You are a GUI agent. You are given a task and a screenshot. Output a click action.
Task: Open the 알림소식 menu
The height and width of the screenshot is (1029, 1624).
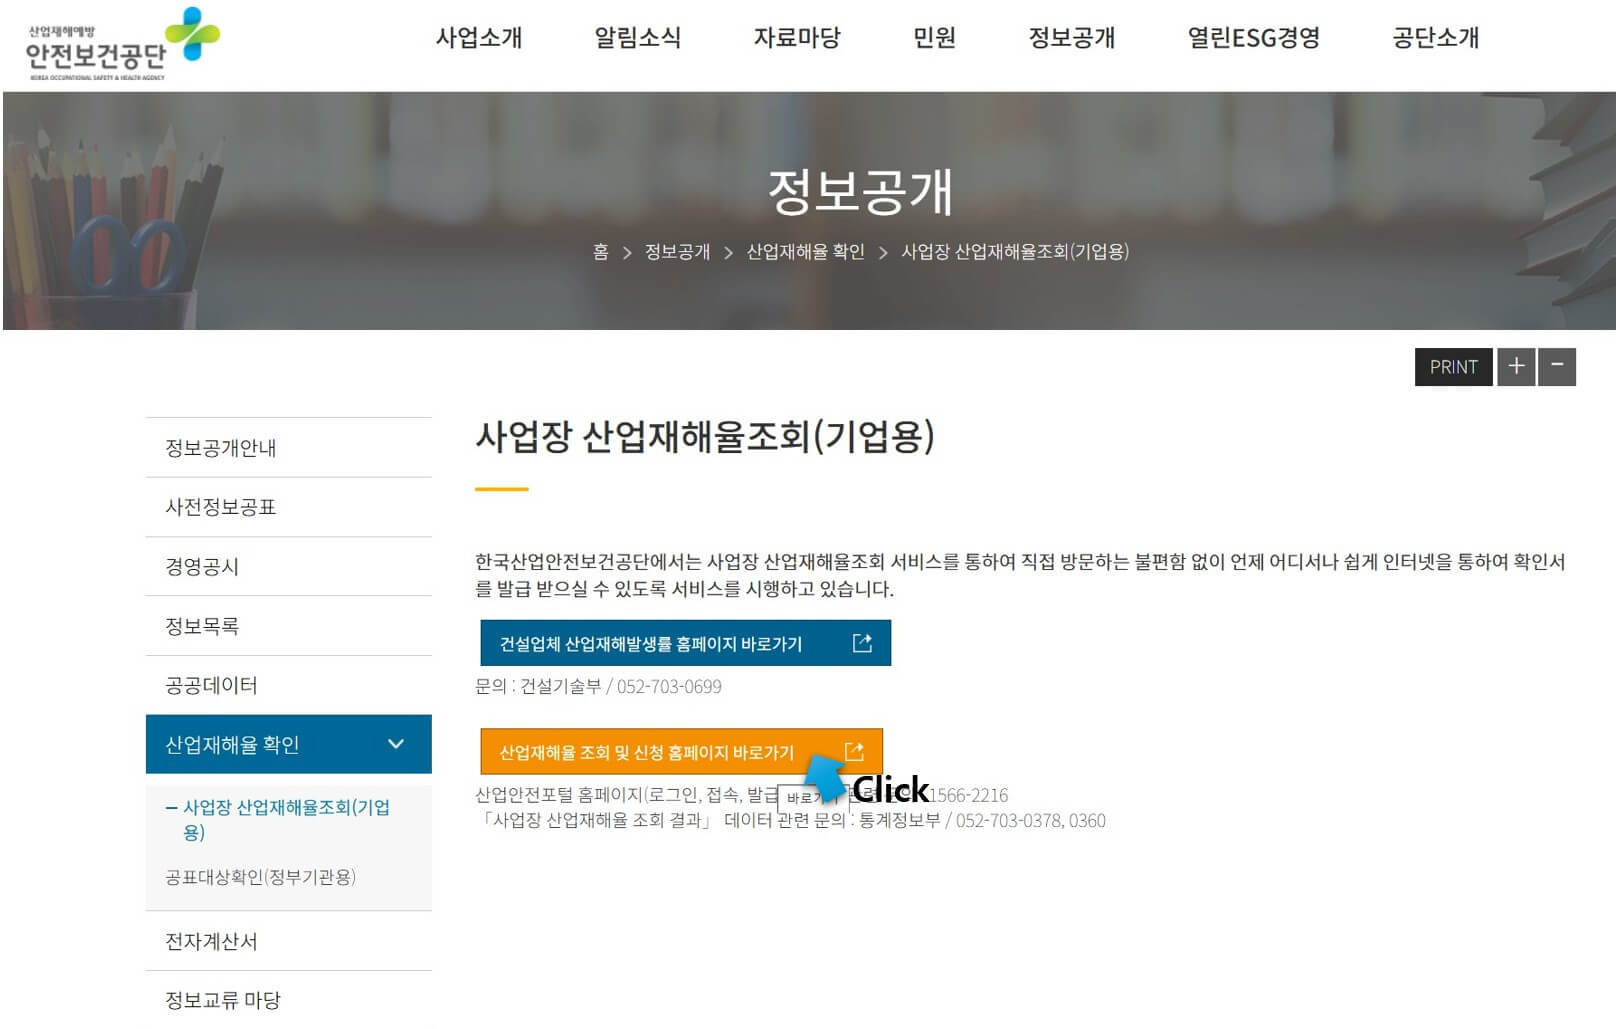point(639,38)
